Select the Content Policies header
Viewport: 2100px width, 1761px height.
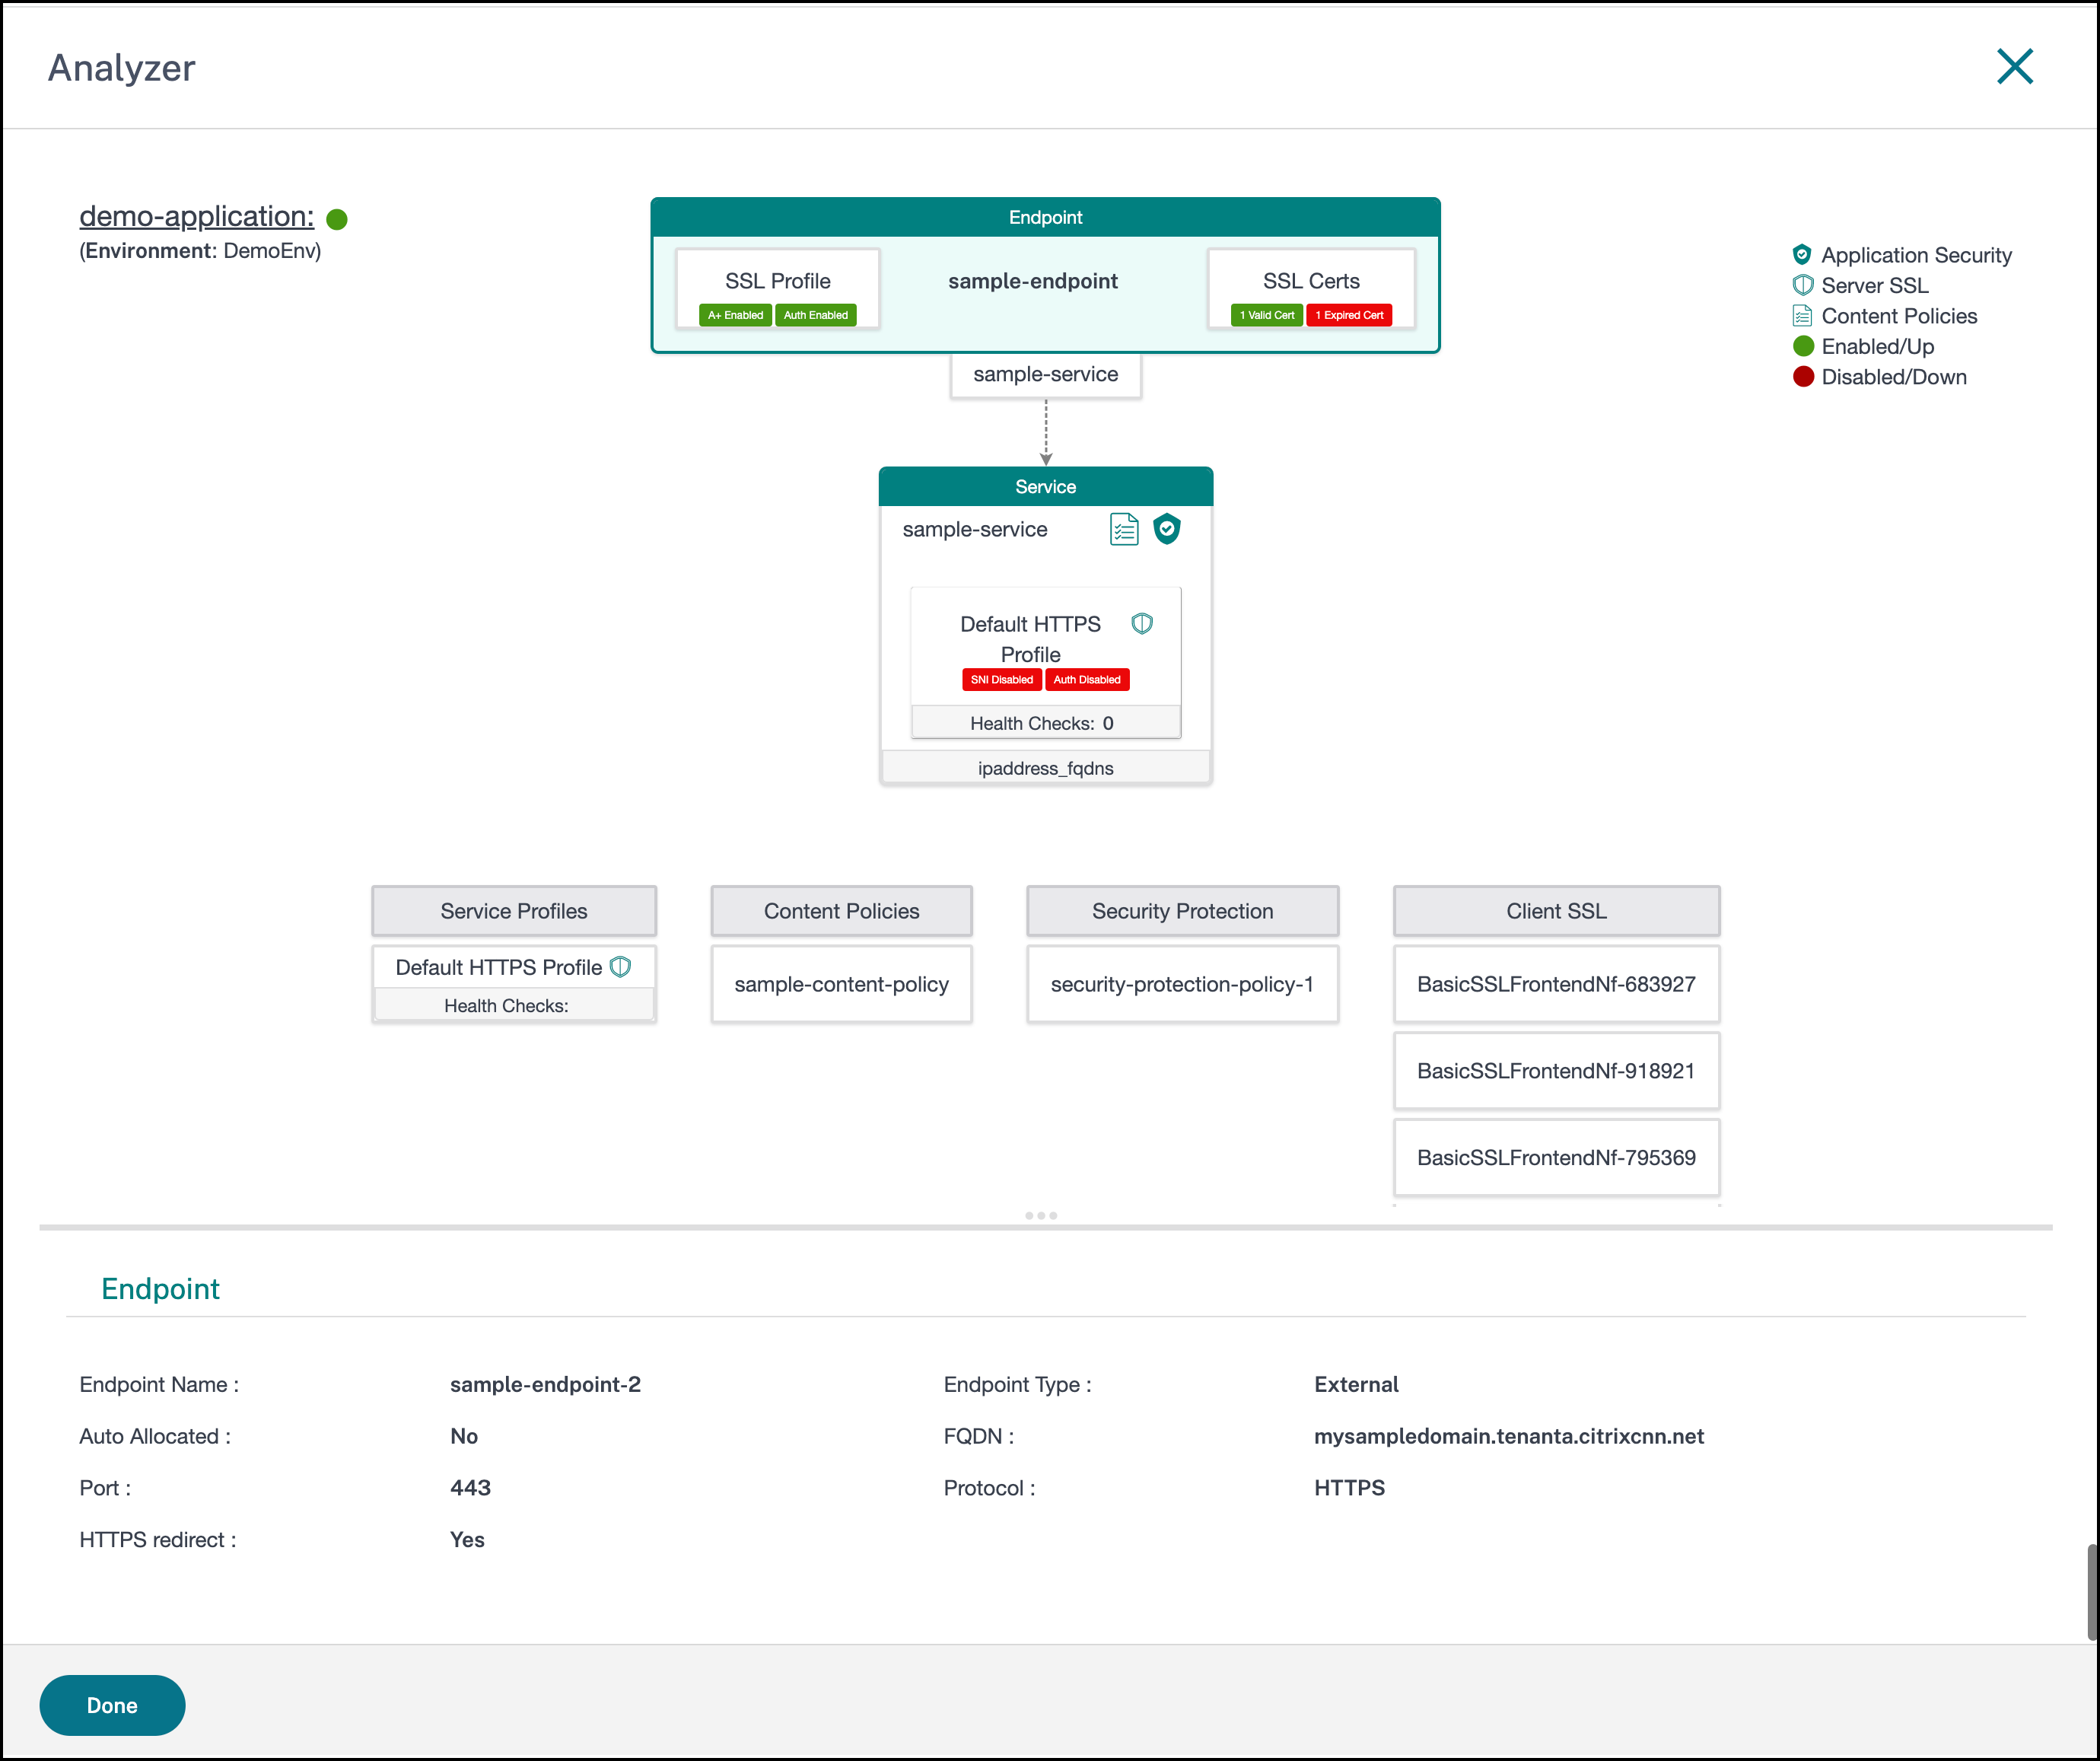[841, 911]
